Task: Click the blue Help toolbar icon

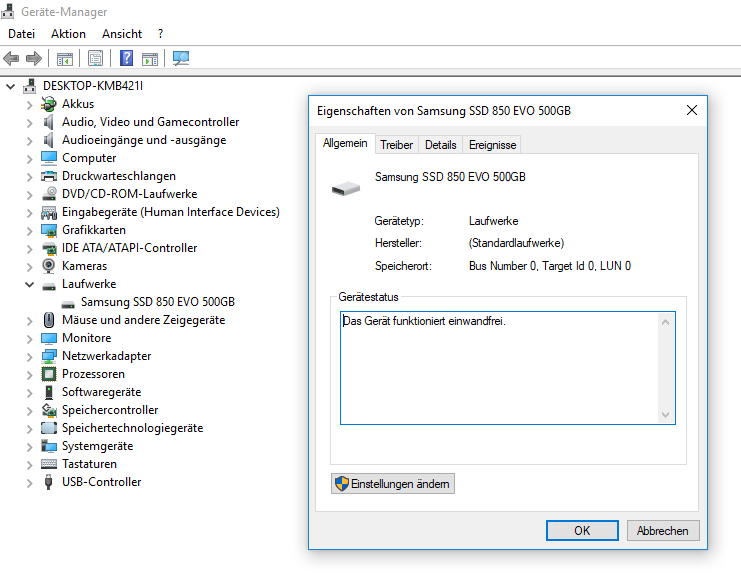Action: [x=126, y=58]
